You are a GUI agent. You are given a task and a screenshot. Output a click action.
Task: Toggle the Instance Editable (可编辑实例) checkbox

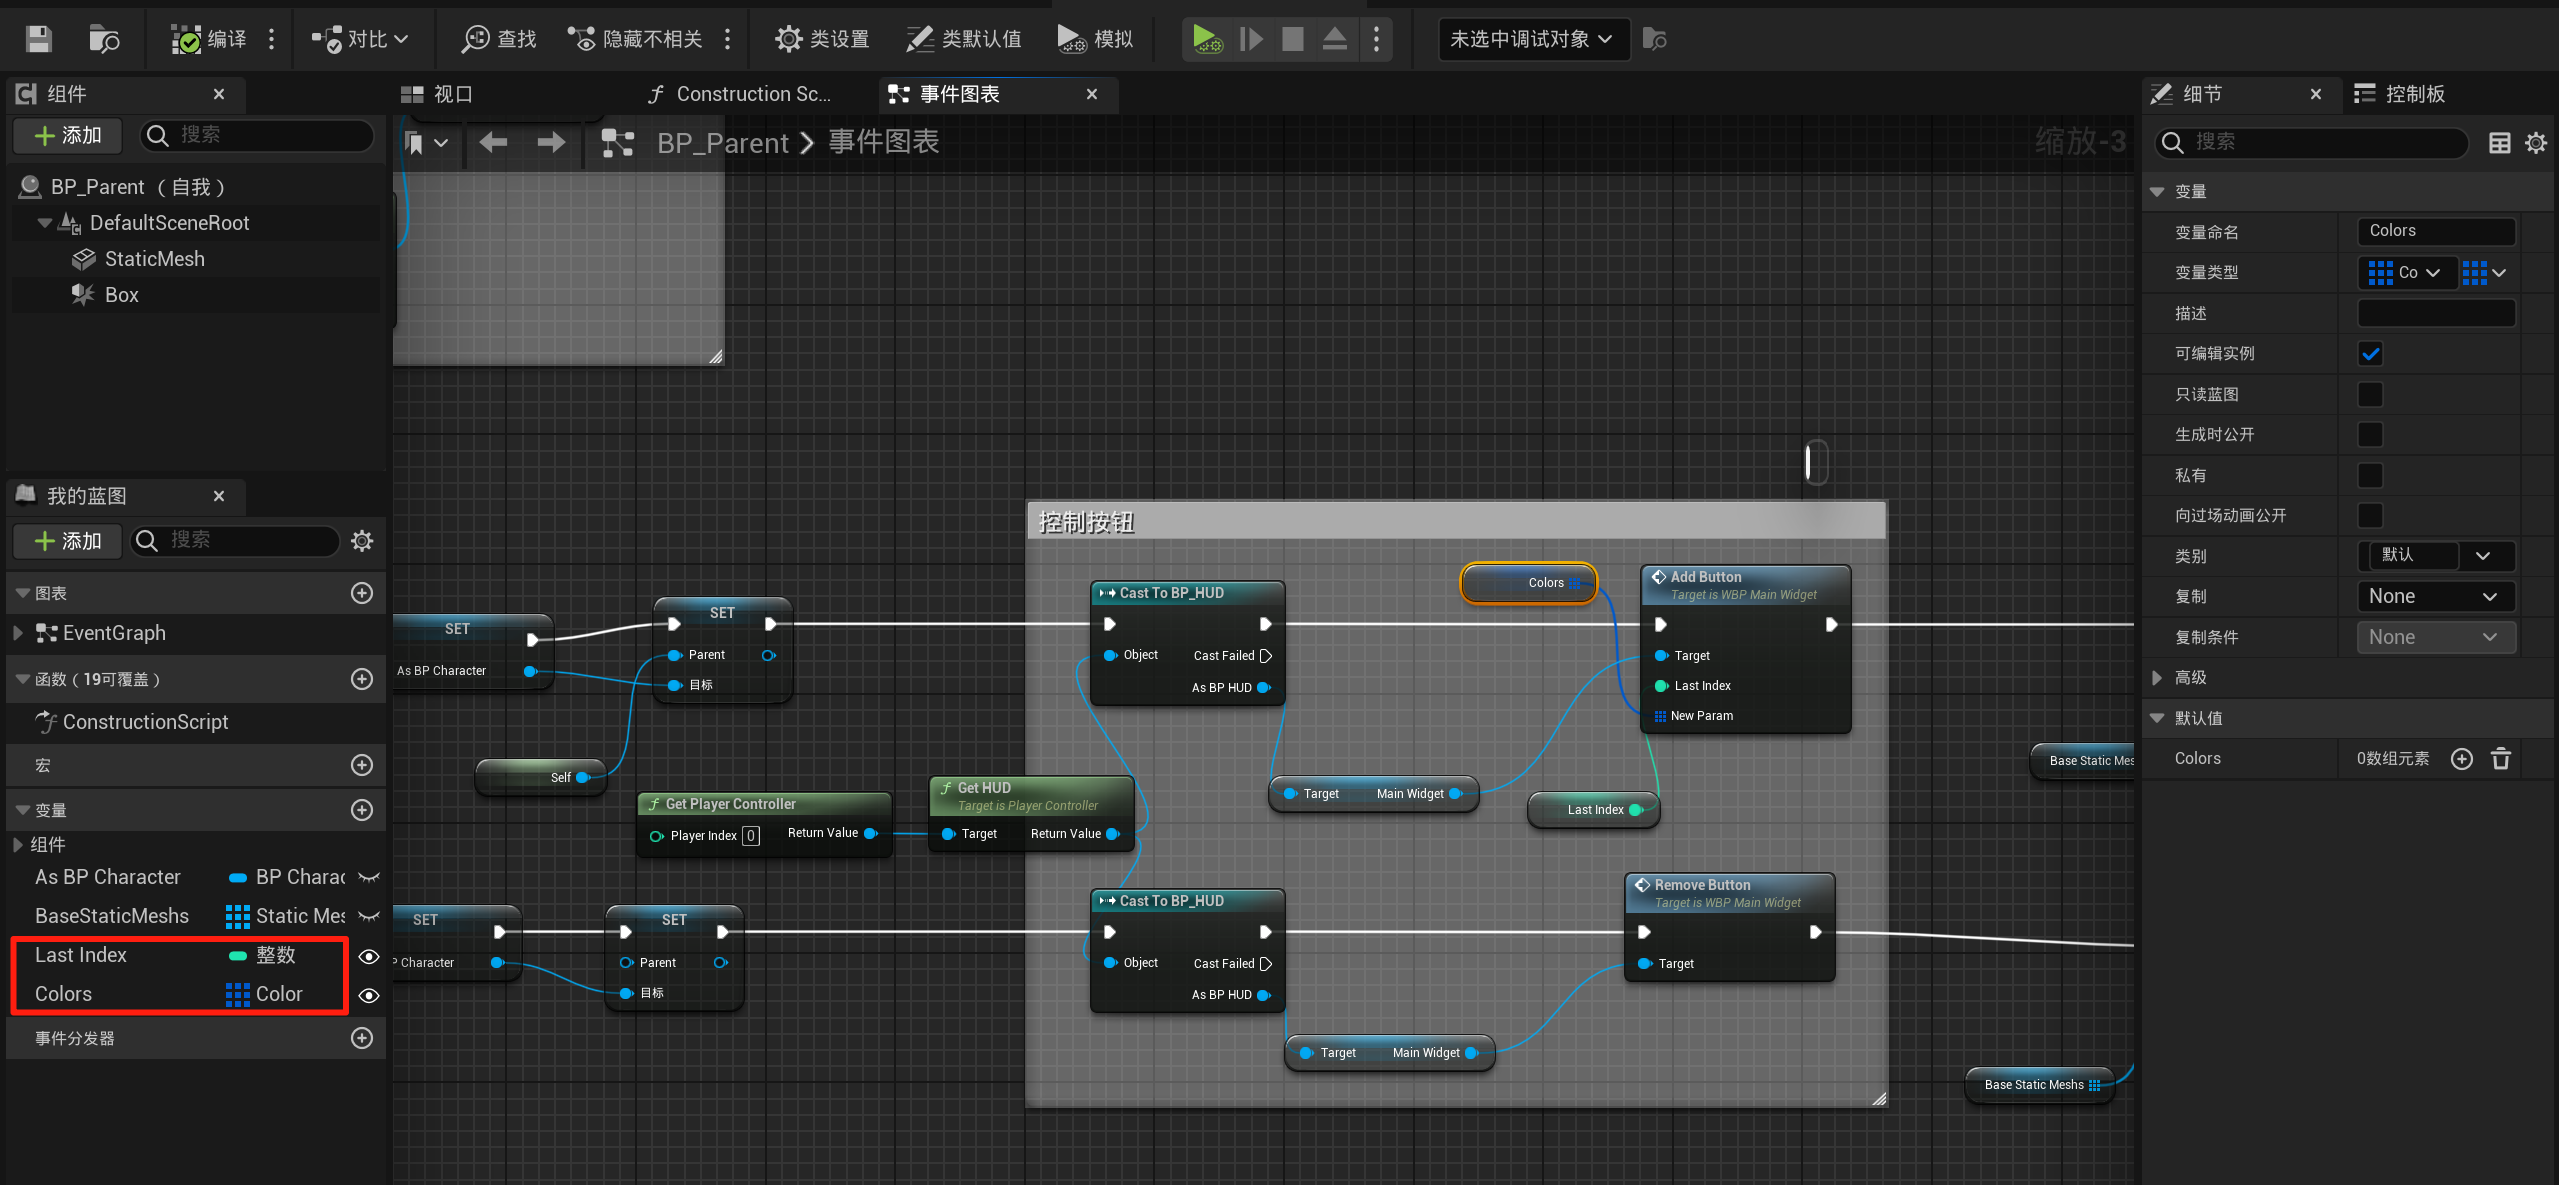(x=2370, y=354)
